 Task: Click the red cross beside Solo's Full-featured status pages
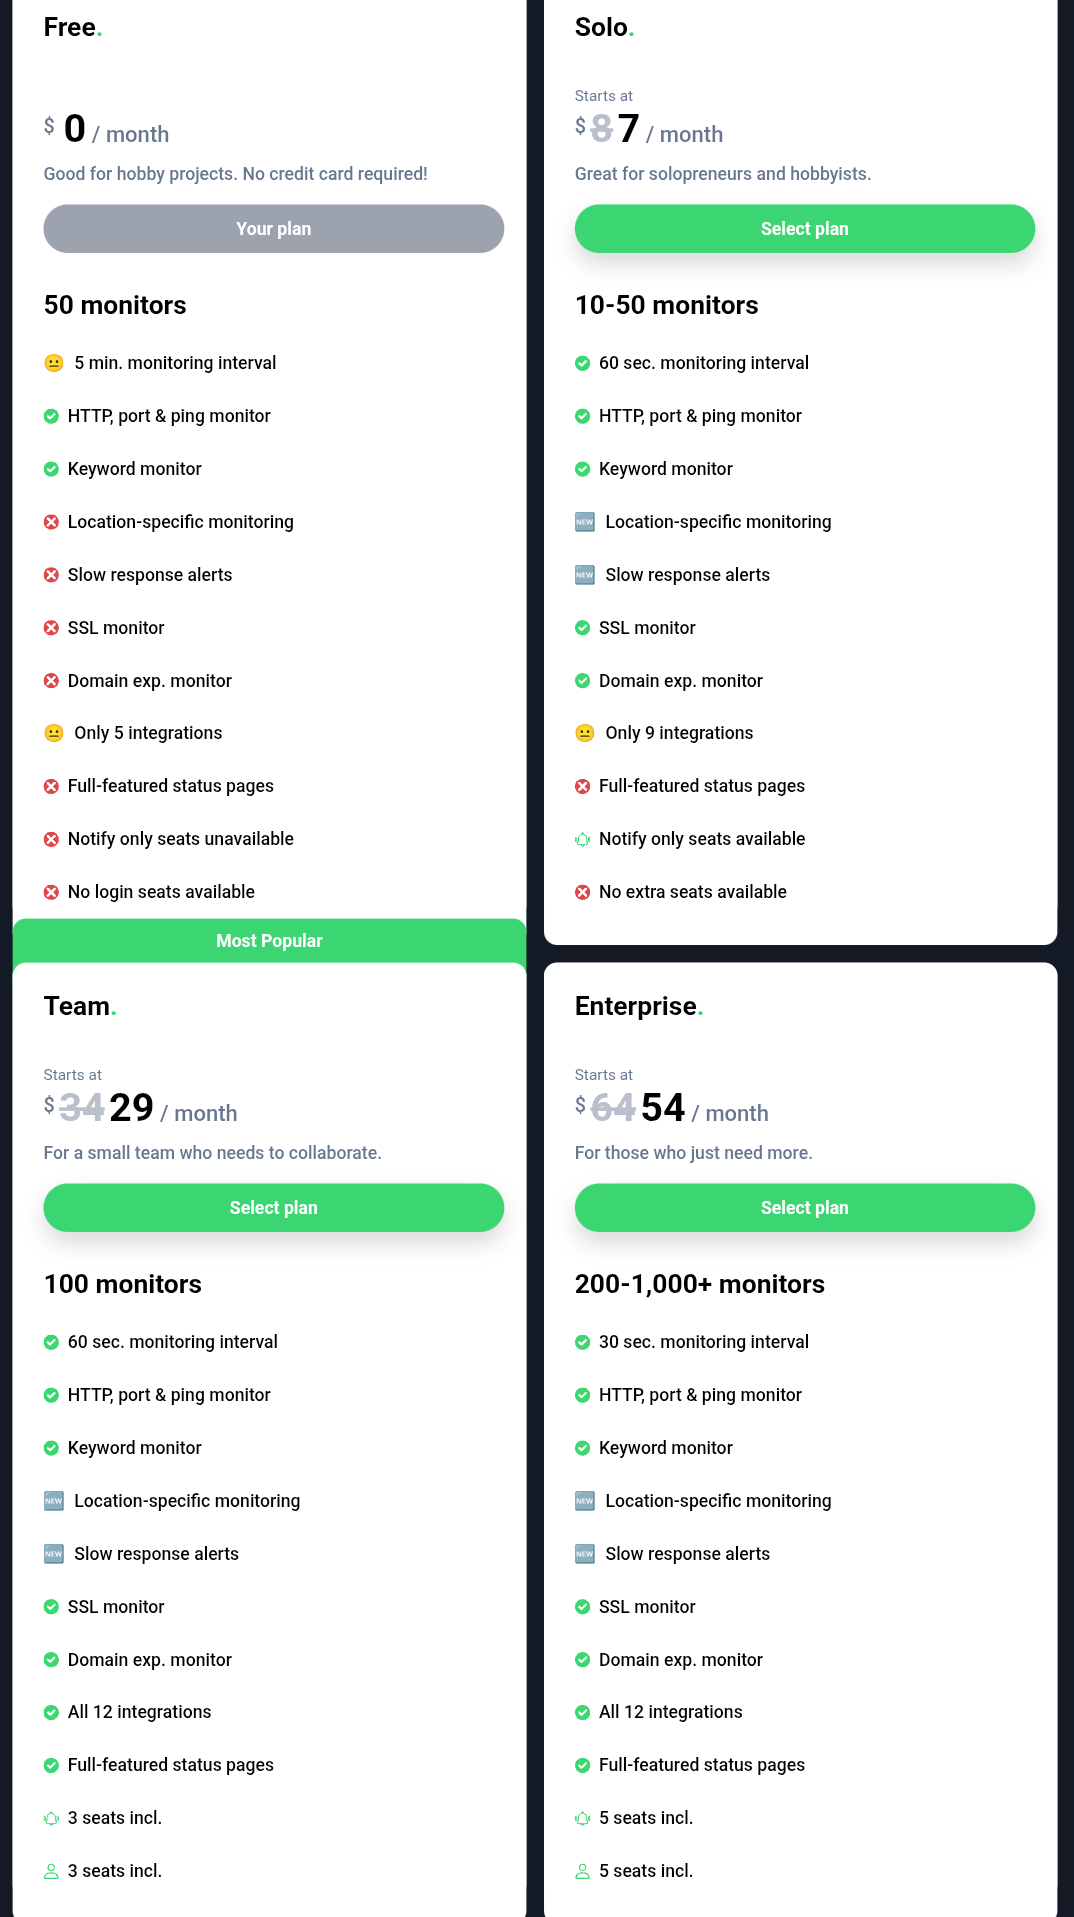[582, 786]
